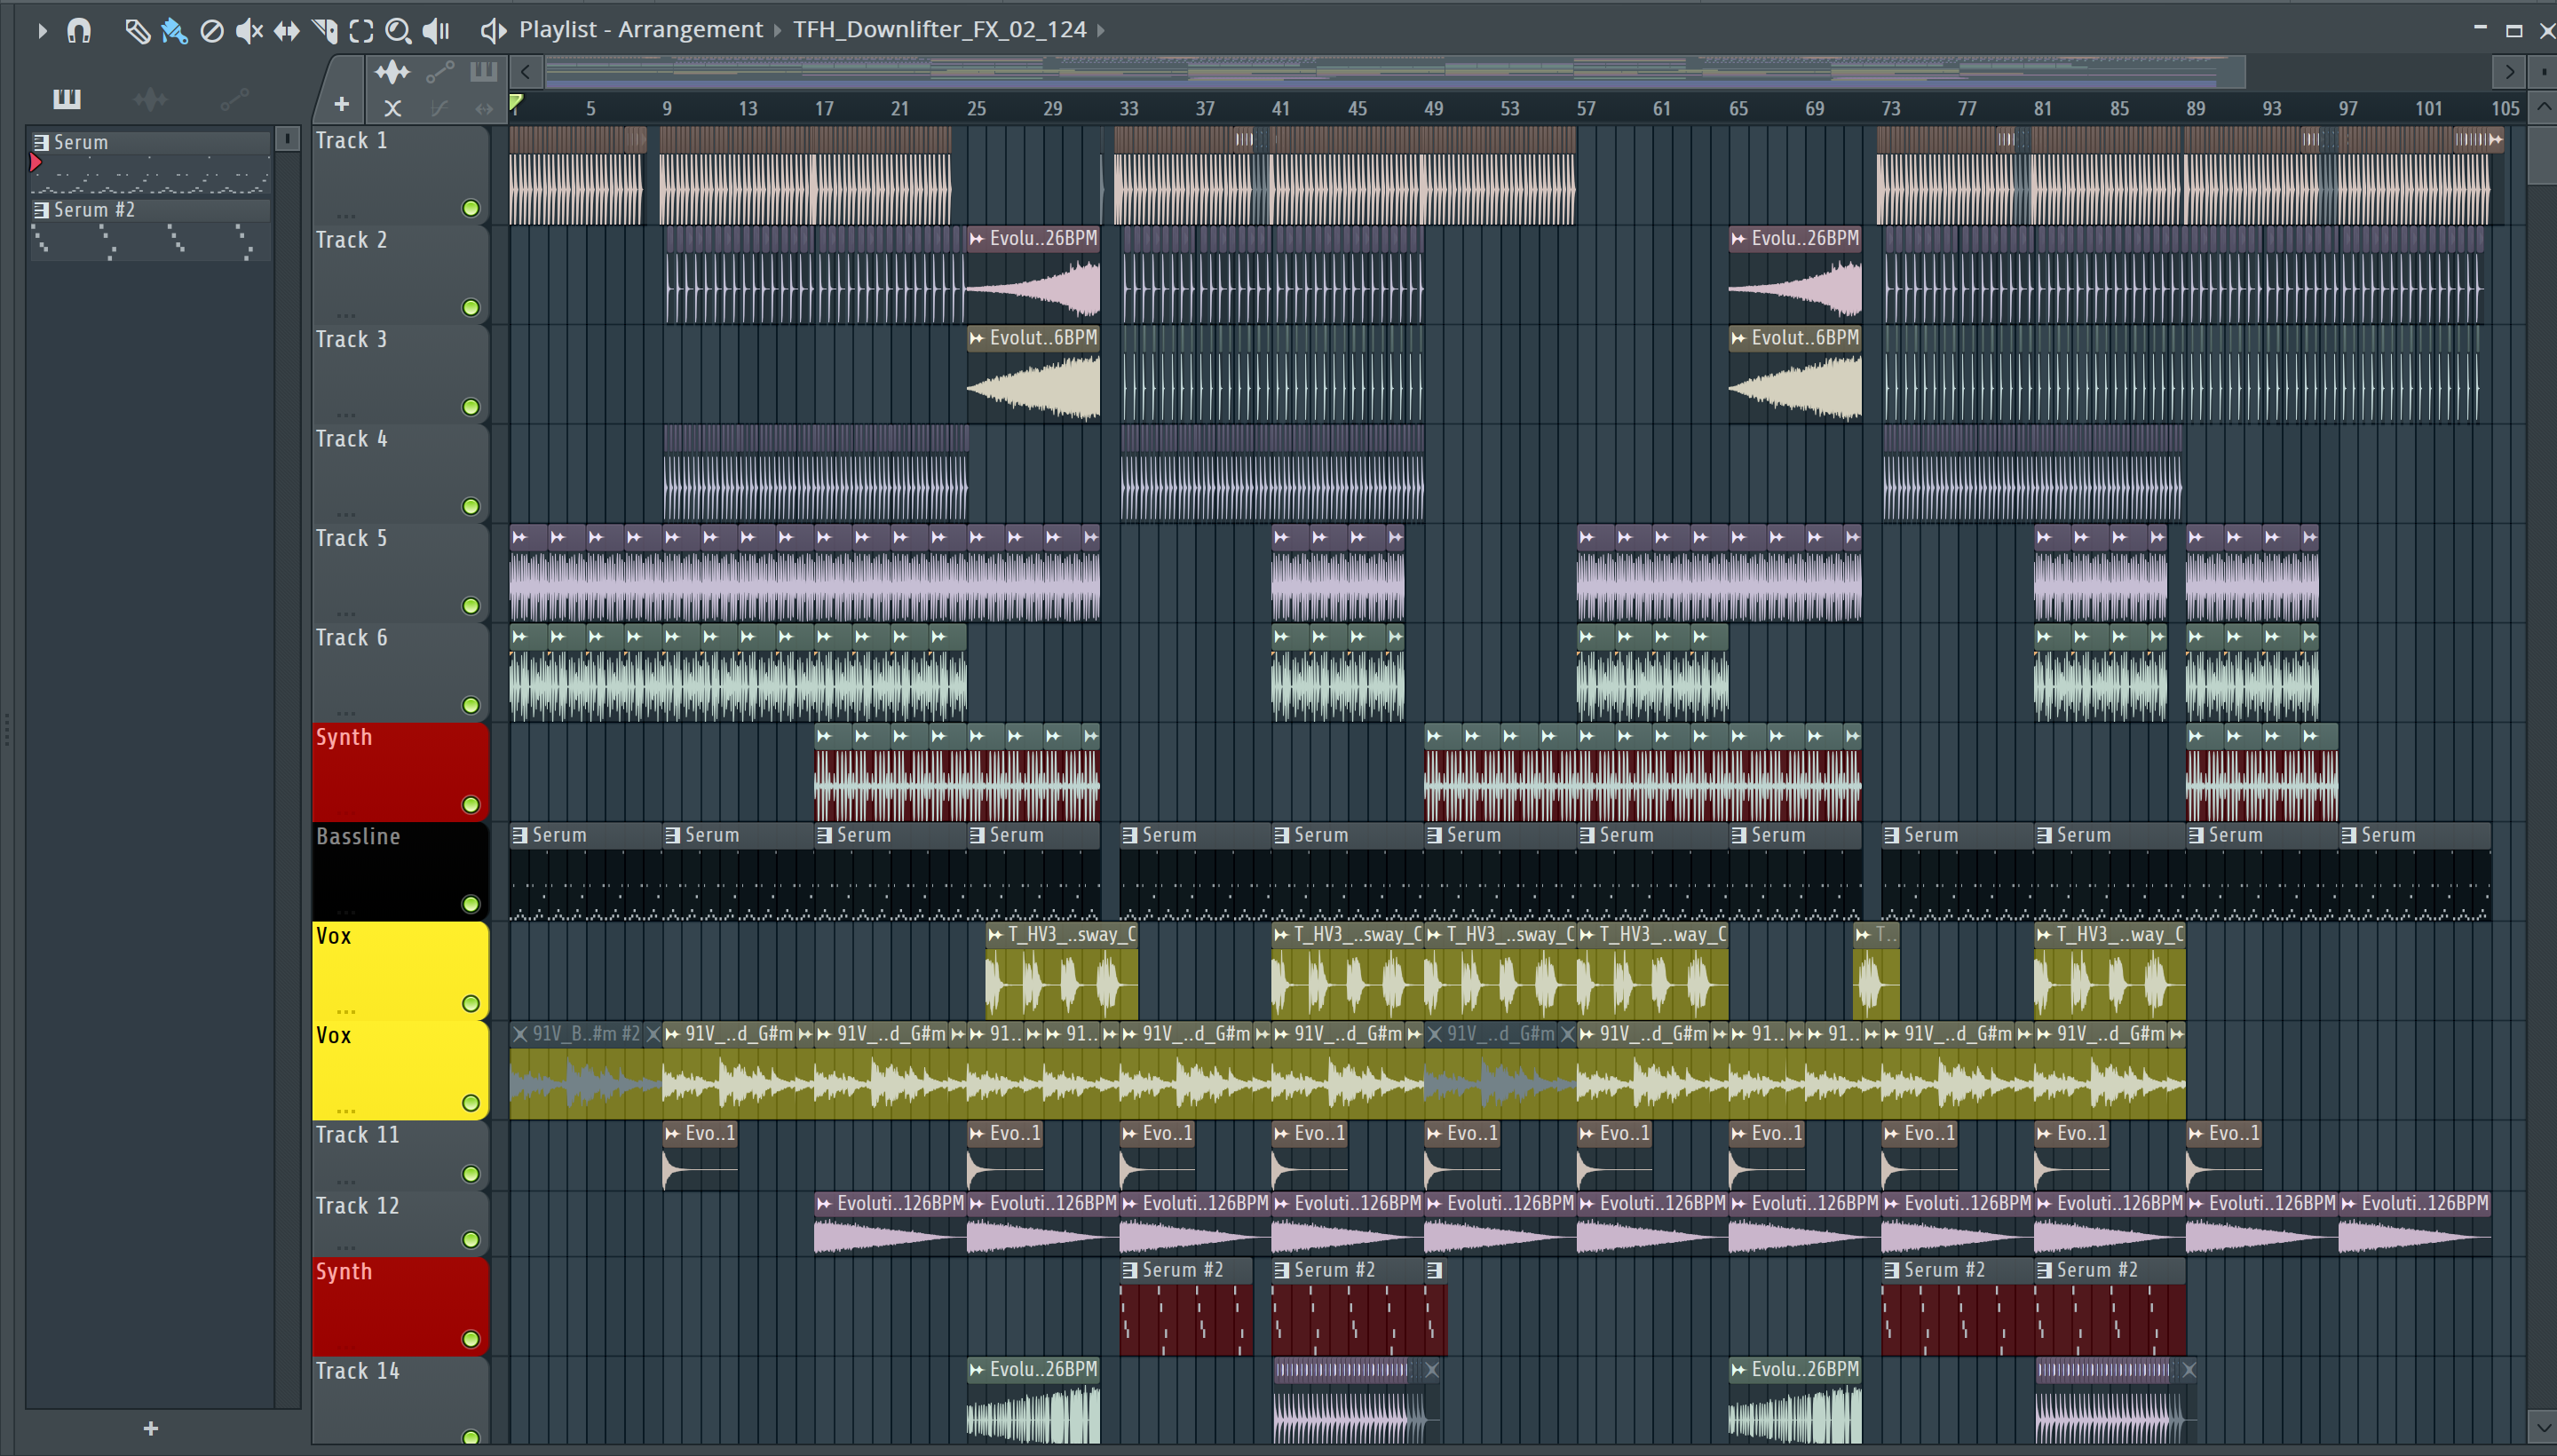This screenshot has height=1456, width=2557.
Task: Click the crossed arrows icon under clip focus
Action: 392,108
